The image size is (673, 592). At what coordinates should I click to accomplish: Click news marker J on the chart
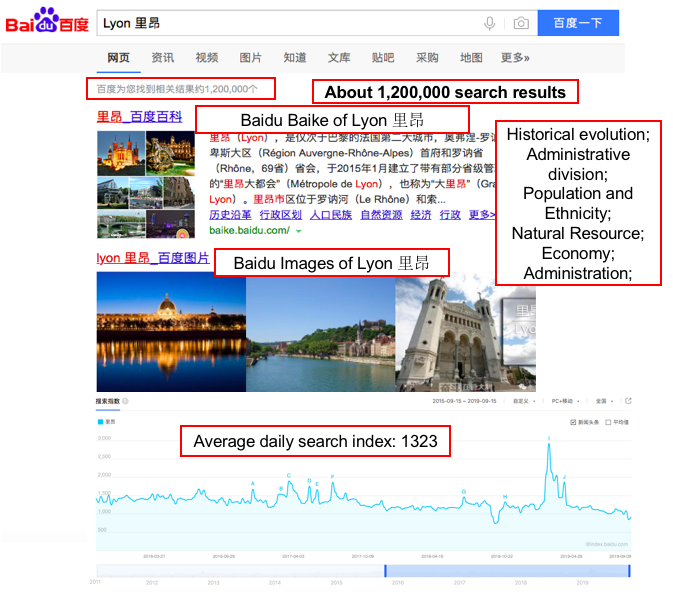564,477
